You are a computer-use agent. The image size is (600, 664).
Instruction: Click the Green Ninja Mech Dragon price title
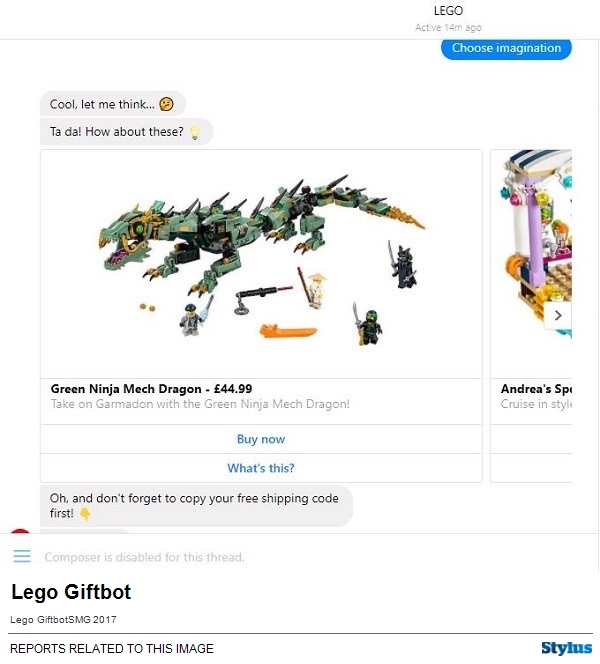152,389
